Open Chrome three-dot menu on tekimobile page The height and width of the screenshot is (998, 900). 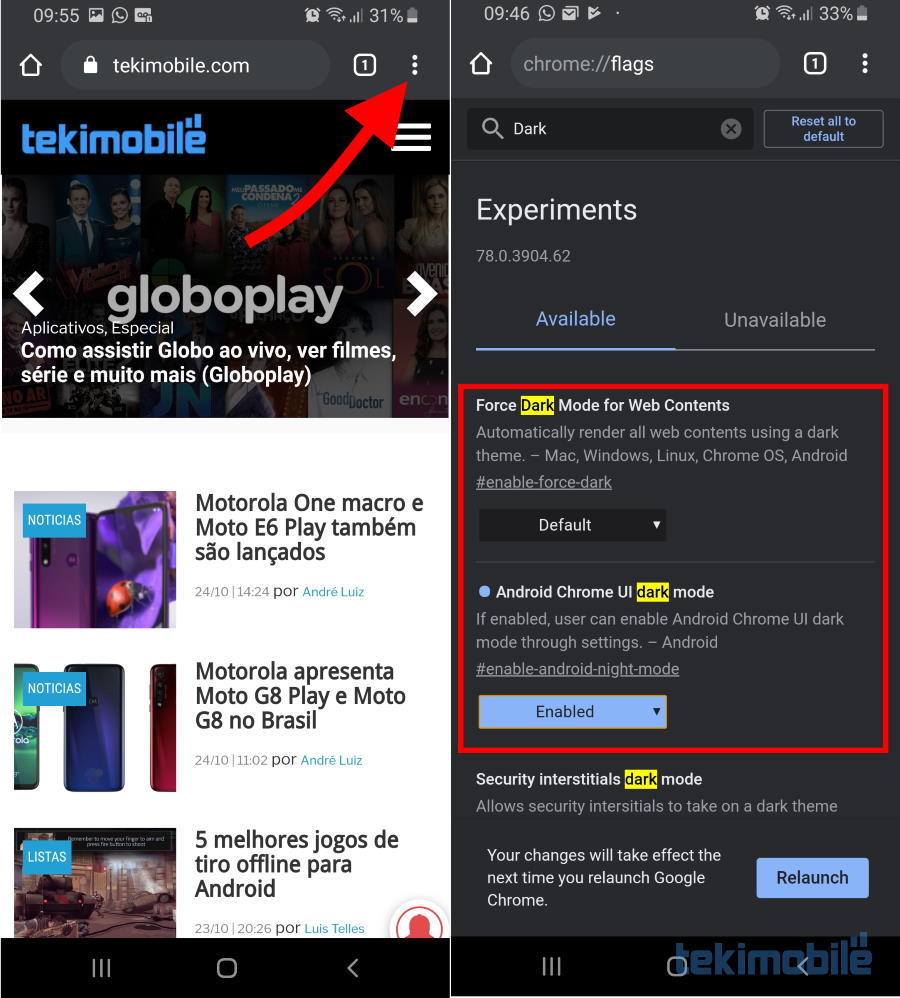pos(414,65)
